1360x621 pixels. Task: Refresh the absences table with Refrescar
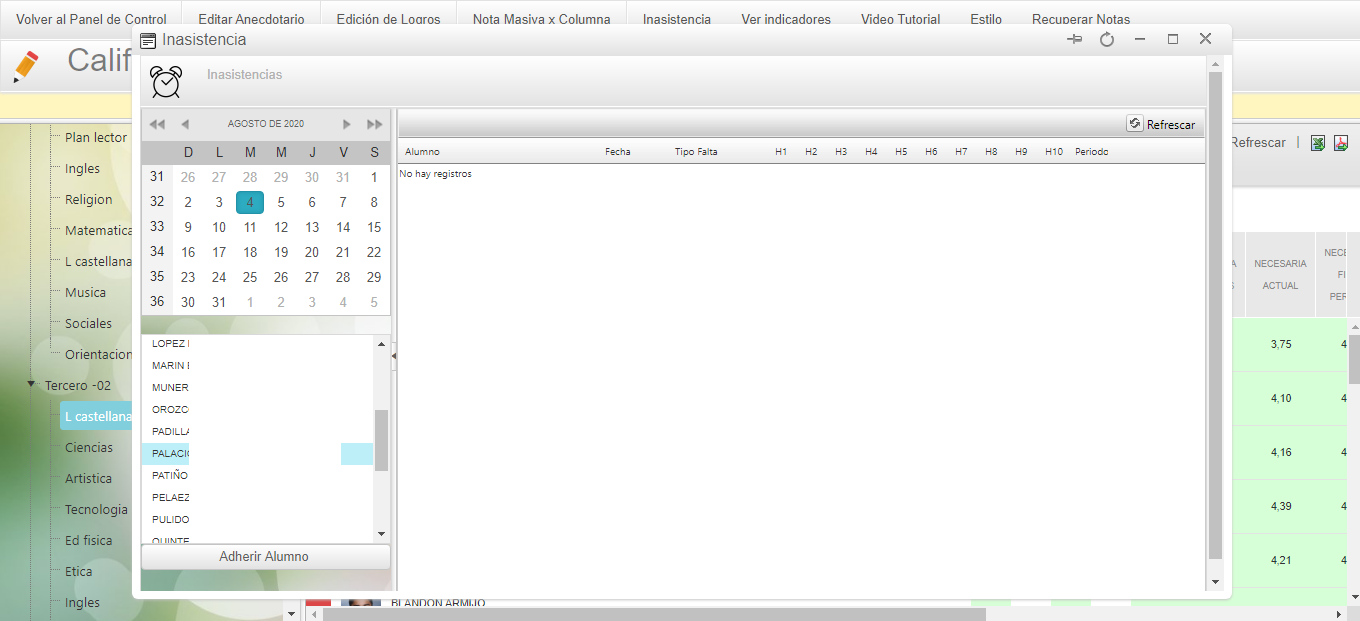[x=1161, y=124]
